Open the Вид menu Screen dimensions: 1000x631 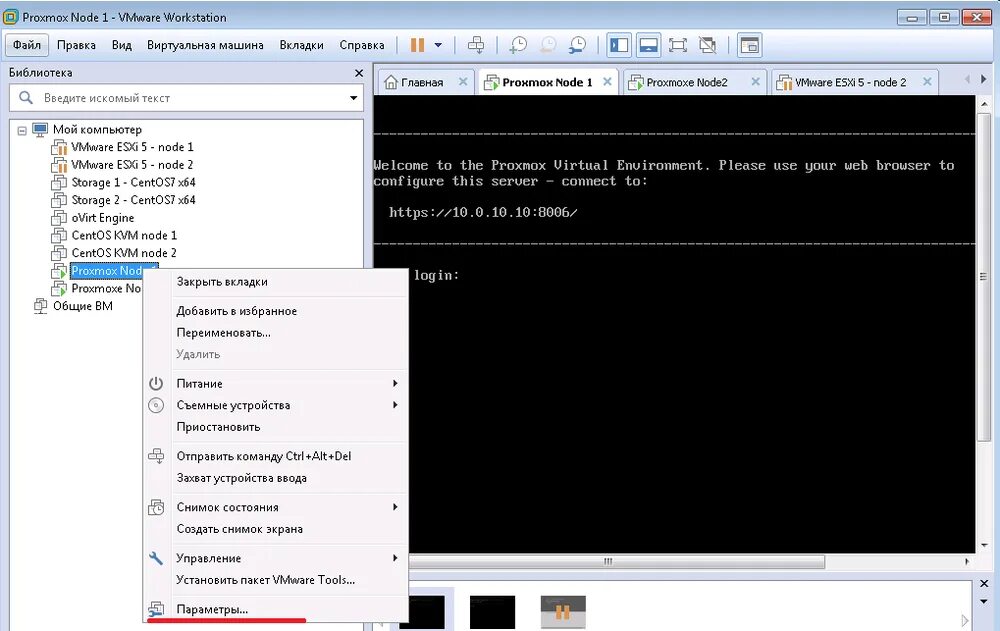pos(121,45)
